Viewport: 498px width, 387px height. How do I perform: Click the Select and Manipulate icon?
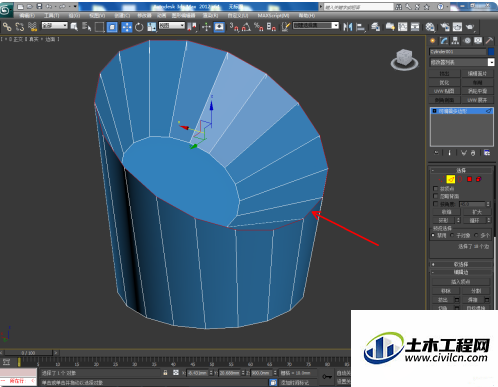point(206,27)
